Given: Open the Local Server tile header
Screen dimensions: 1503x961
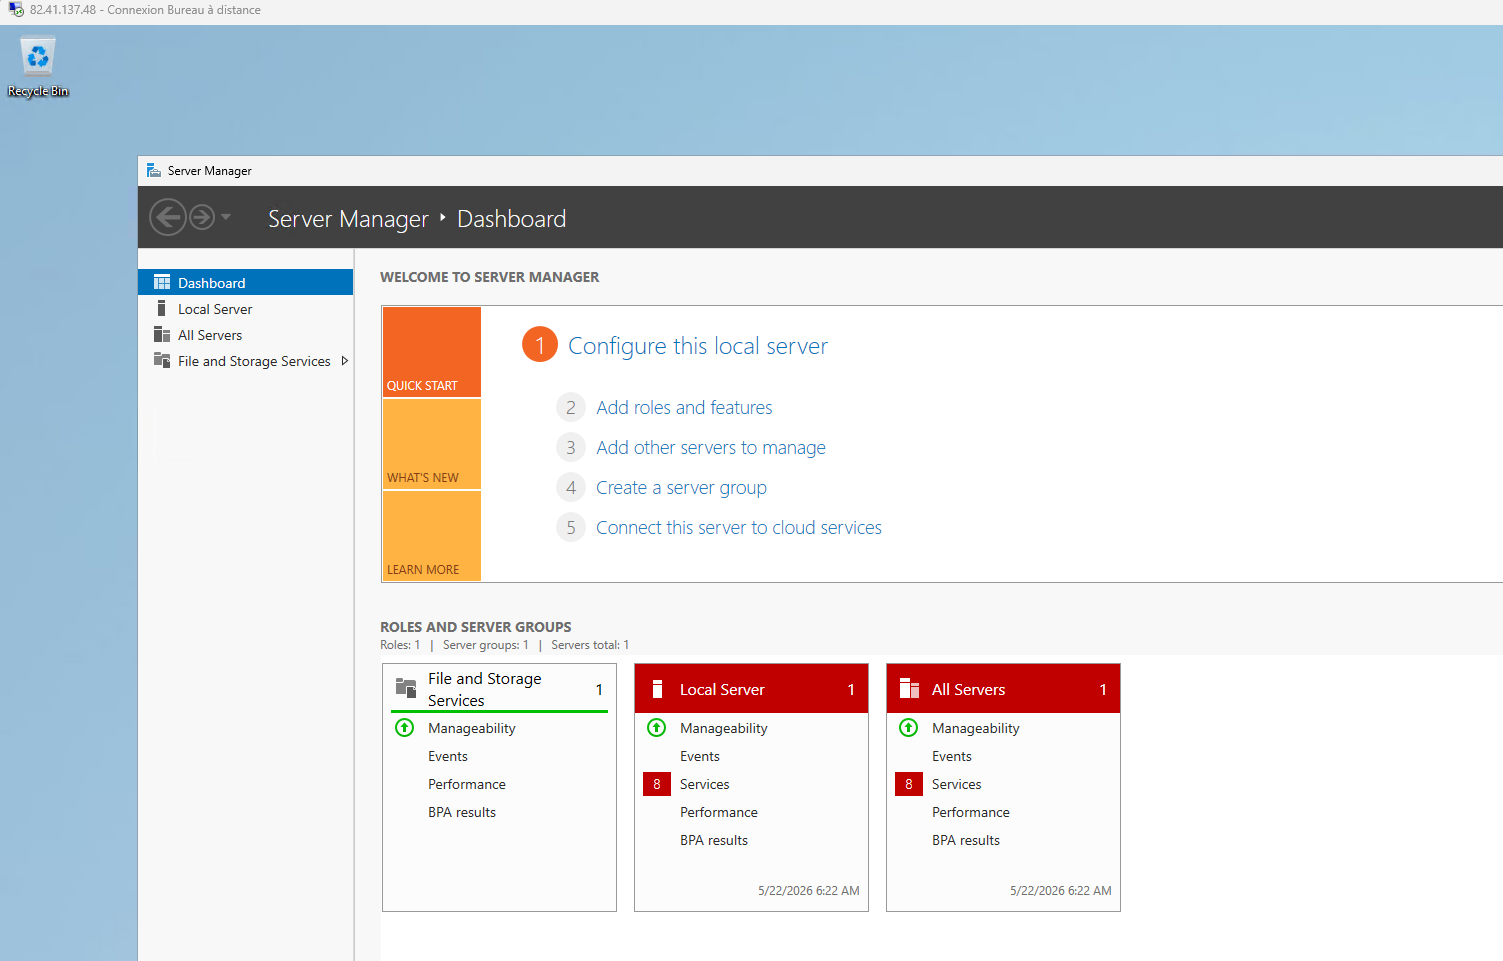Looking at the screenshot, I should (751, 689).
